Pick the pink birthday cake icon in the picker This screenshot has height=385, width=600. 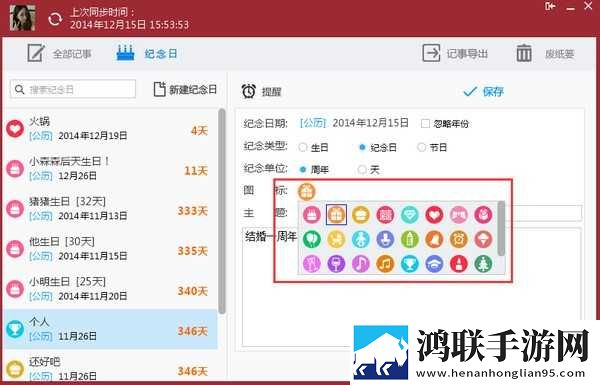[311, 215]
